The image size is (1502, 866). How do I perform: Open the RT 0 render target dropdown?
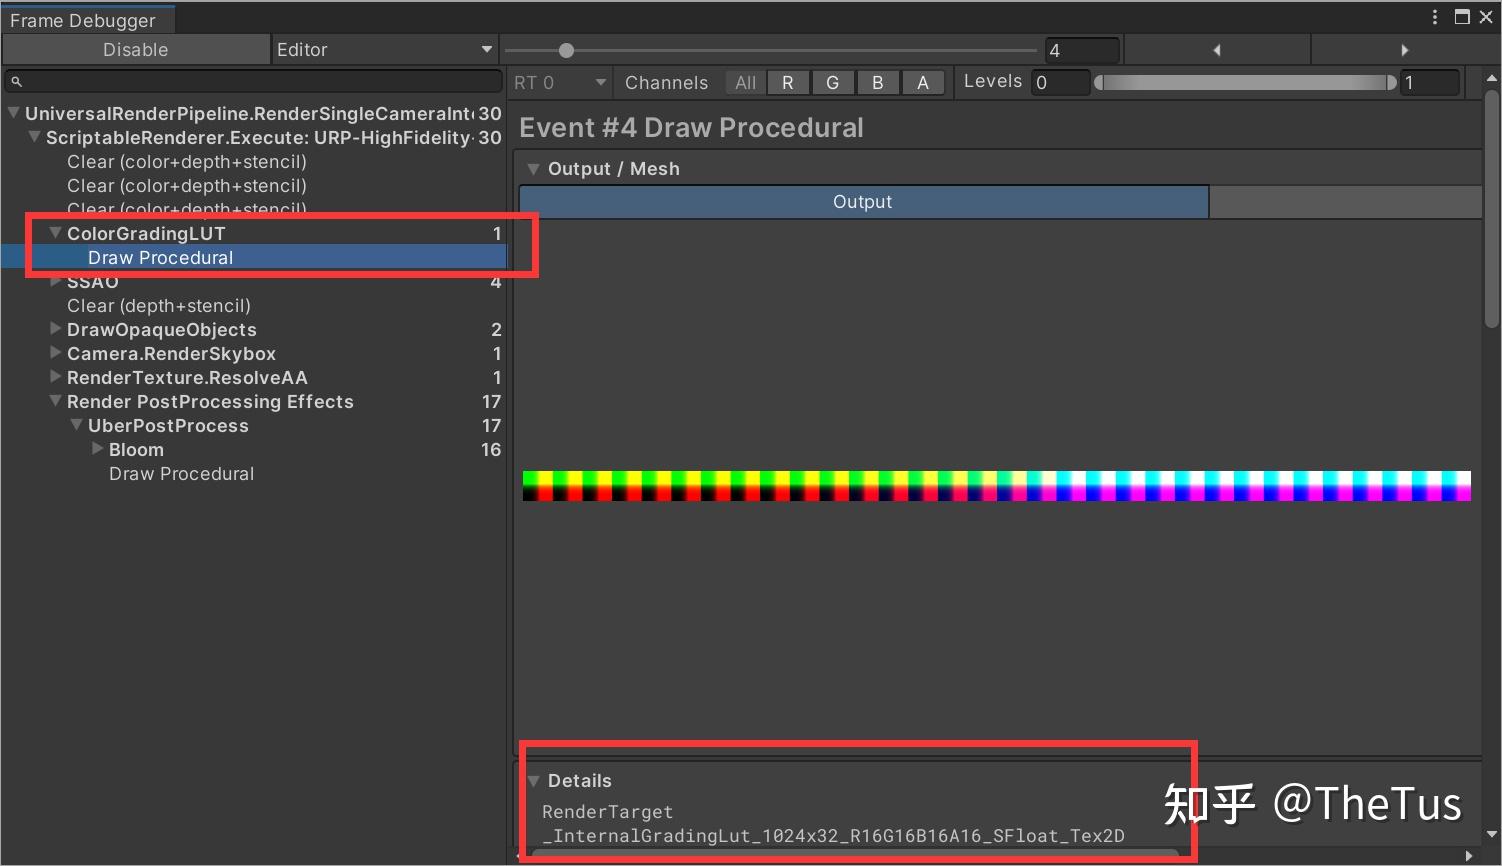coord(558,82)
